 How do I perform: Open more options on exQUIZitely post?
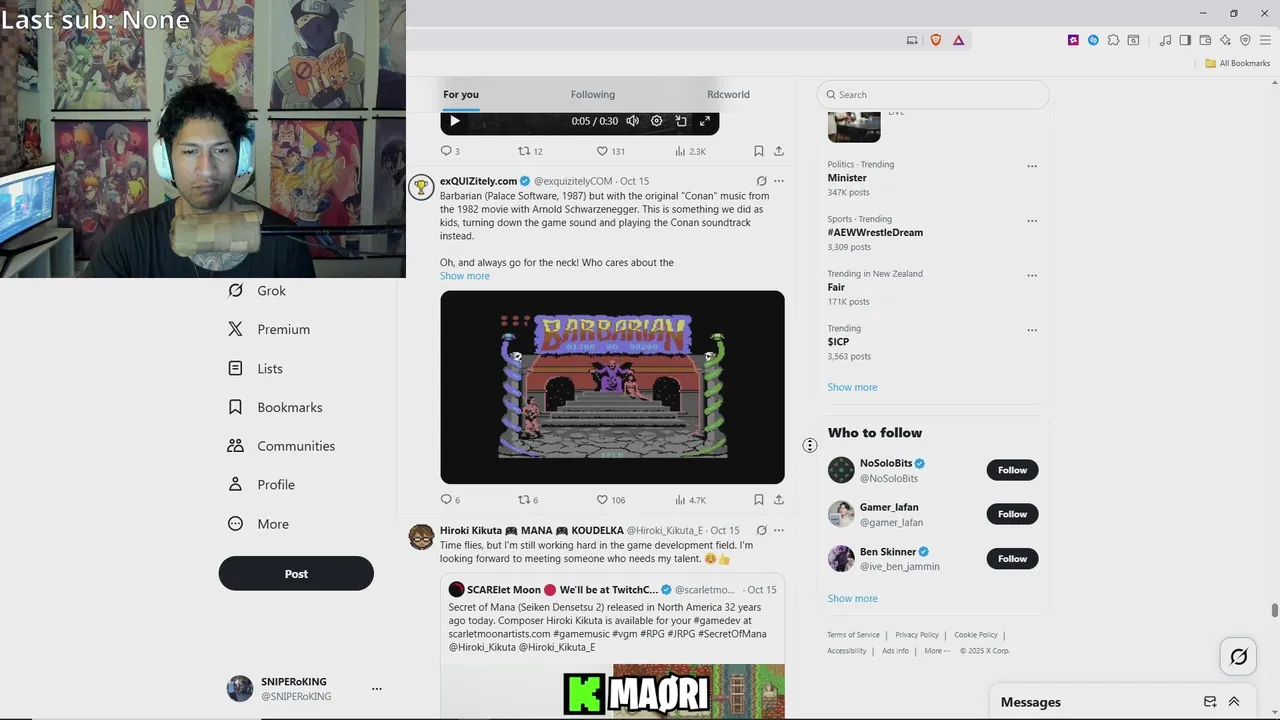[778, 181]
